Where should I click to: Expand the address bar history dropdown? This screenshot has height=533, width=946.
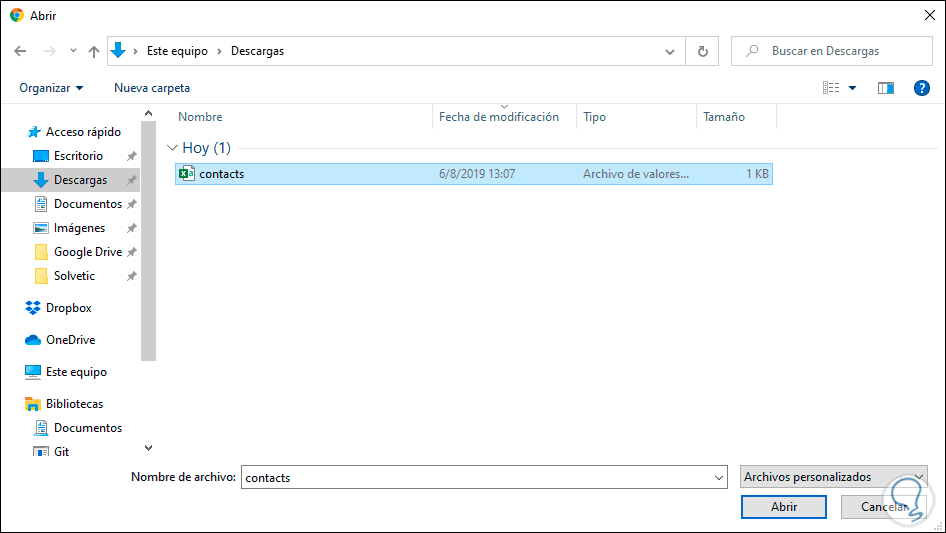tap(670, 51)
